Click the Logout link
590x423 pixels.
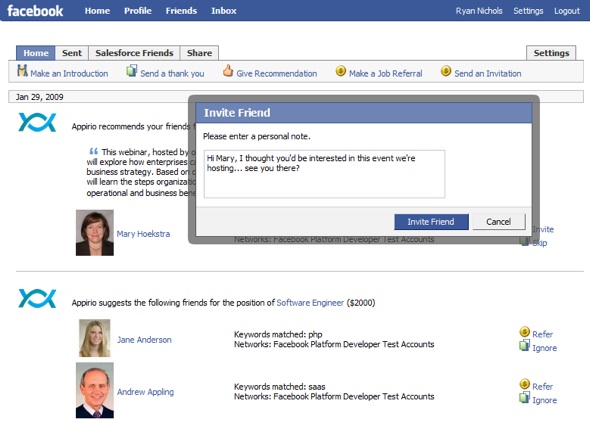point(567,11)
